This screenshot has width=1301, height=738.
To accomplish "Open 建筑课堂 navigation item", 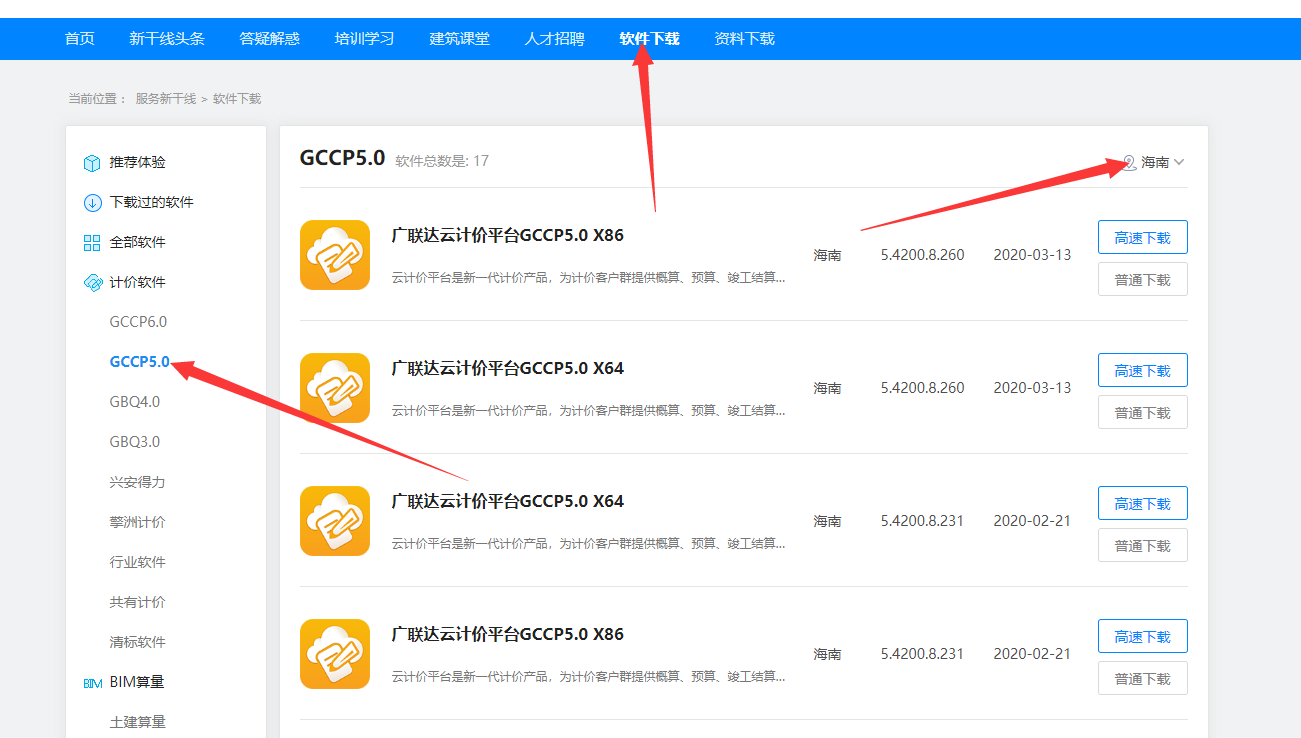I will coord(460,39).
